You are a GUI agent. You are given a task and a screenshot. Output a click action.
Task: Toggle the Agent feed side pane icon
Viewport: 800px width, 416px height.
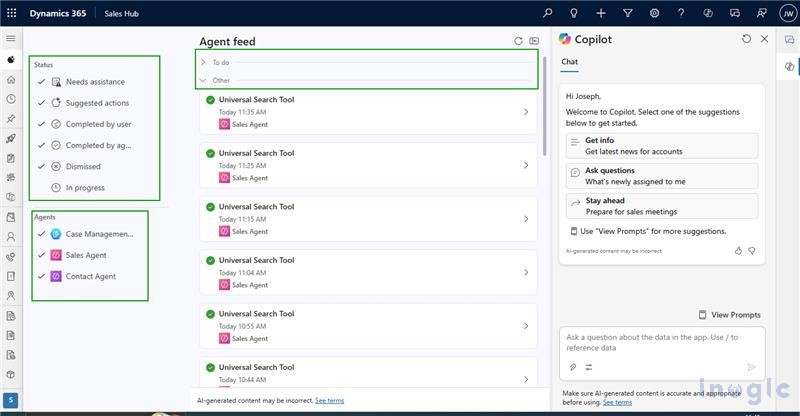click(x=534, y=41)
